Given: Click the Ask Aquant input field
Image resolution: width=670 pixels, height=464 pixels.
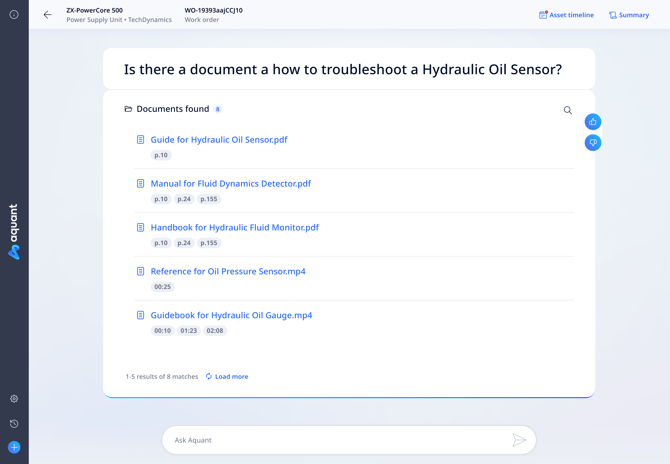Looking at the screenshot, I should pos(338,440).
